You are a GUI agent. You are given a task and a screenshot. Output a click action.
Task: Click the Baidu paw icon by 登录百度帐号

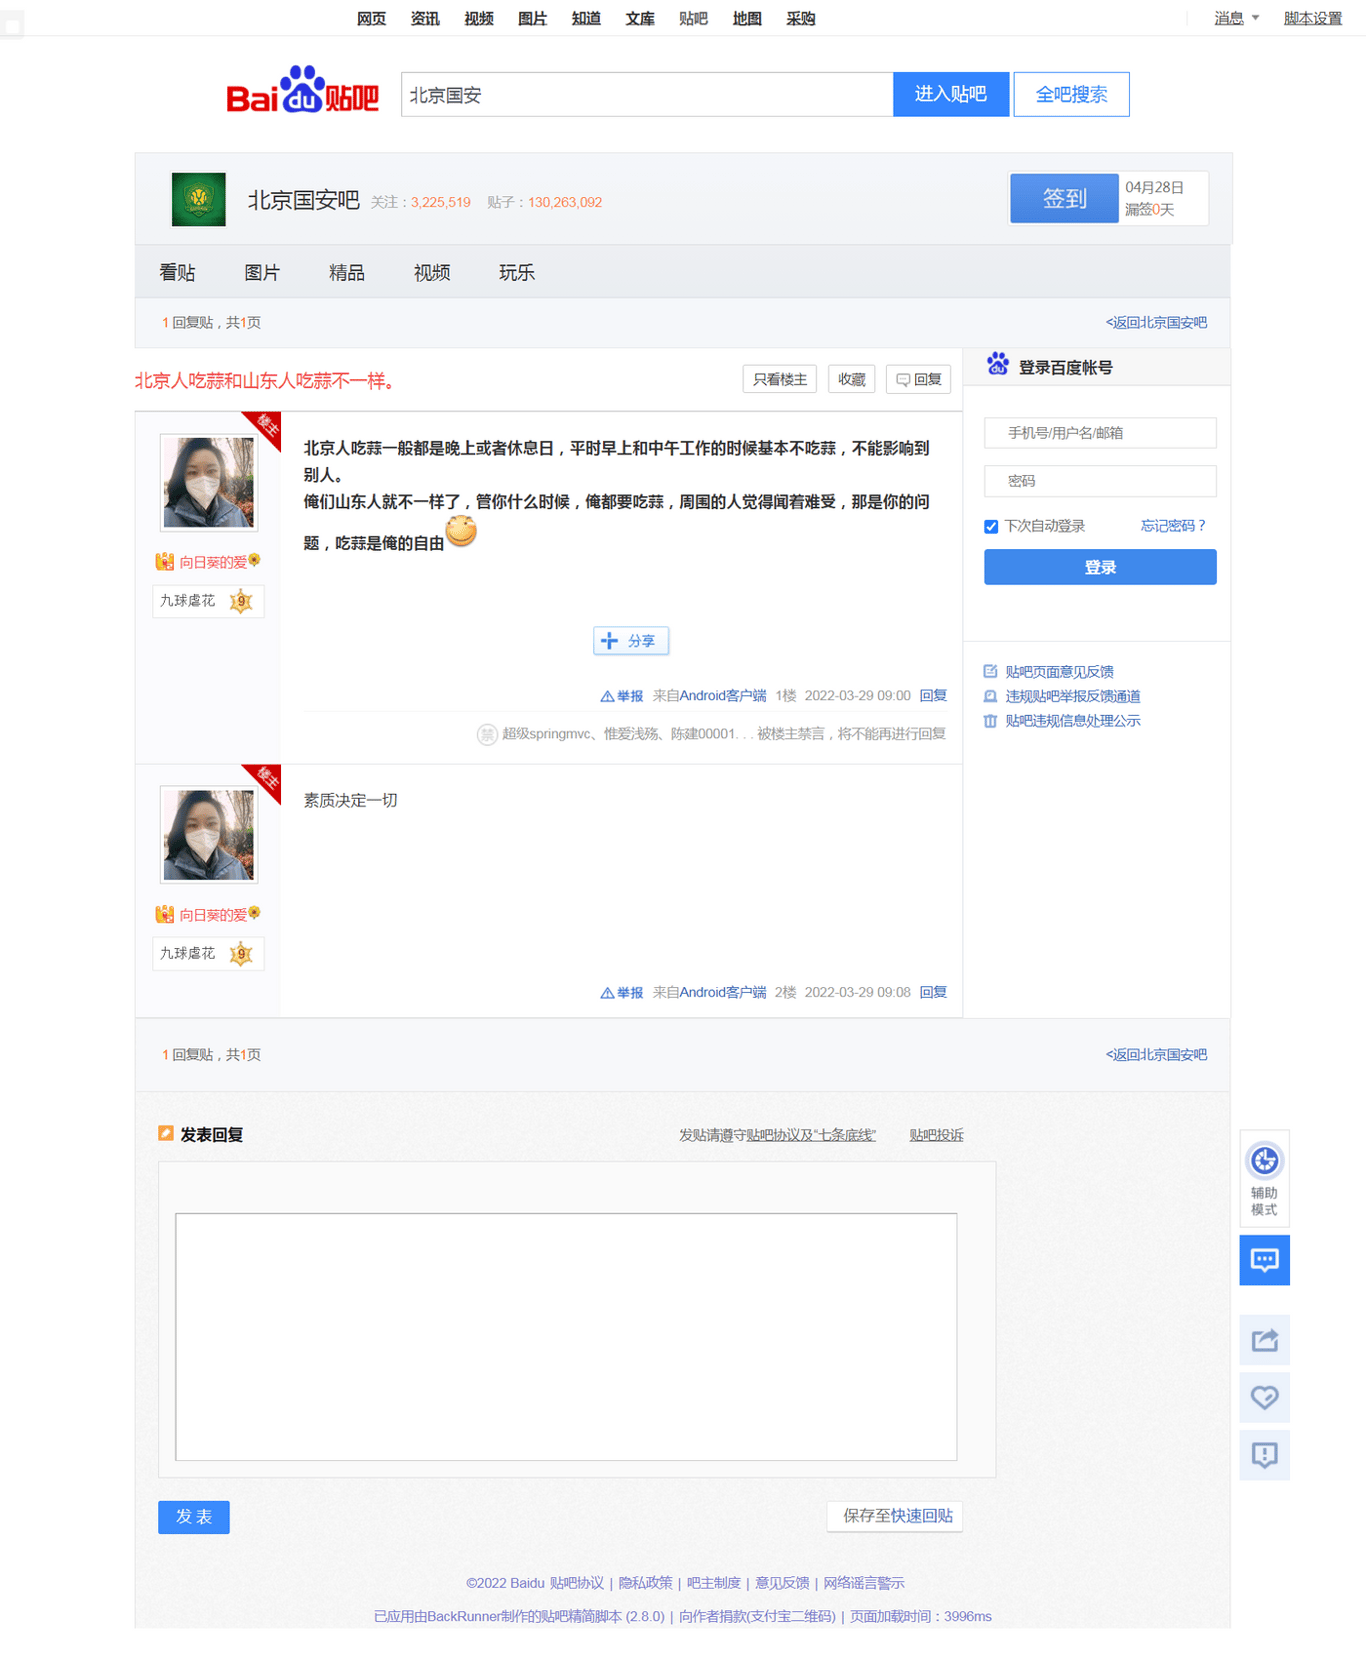click(x=997, y=364)
